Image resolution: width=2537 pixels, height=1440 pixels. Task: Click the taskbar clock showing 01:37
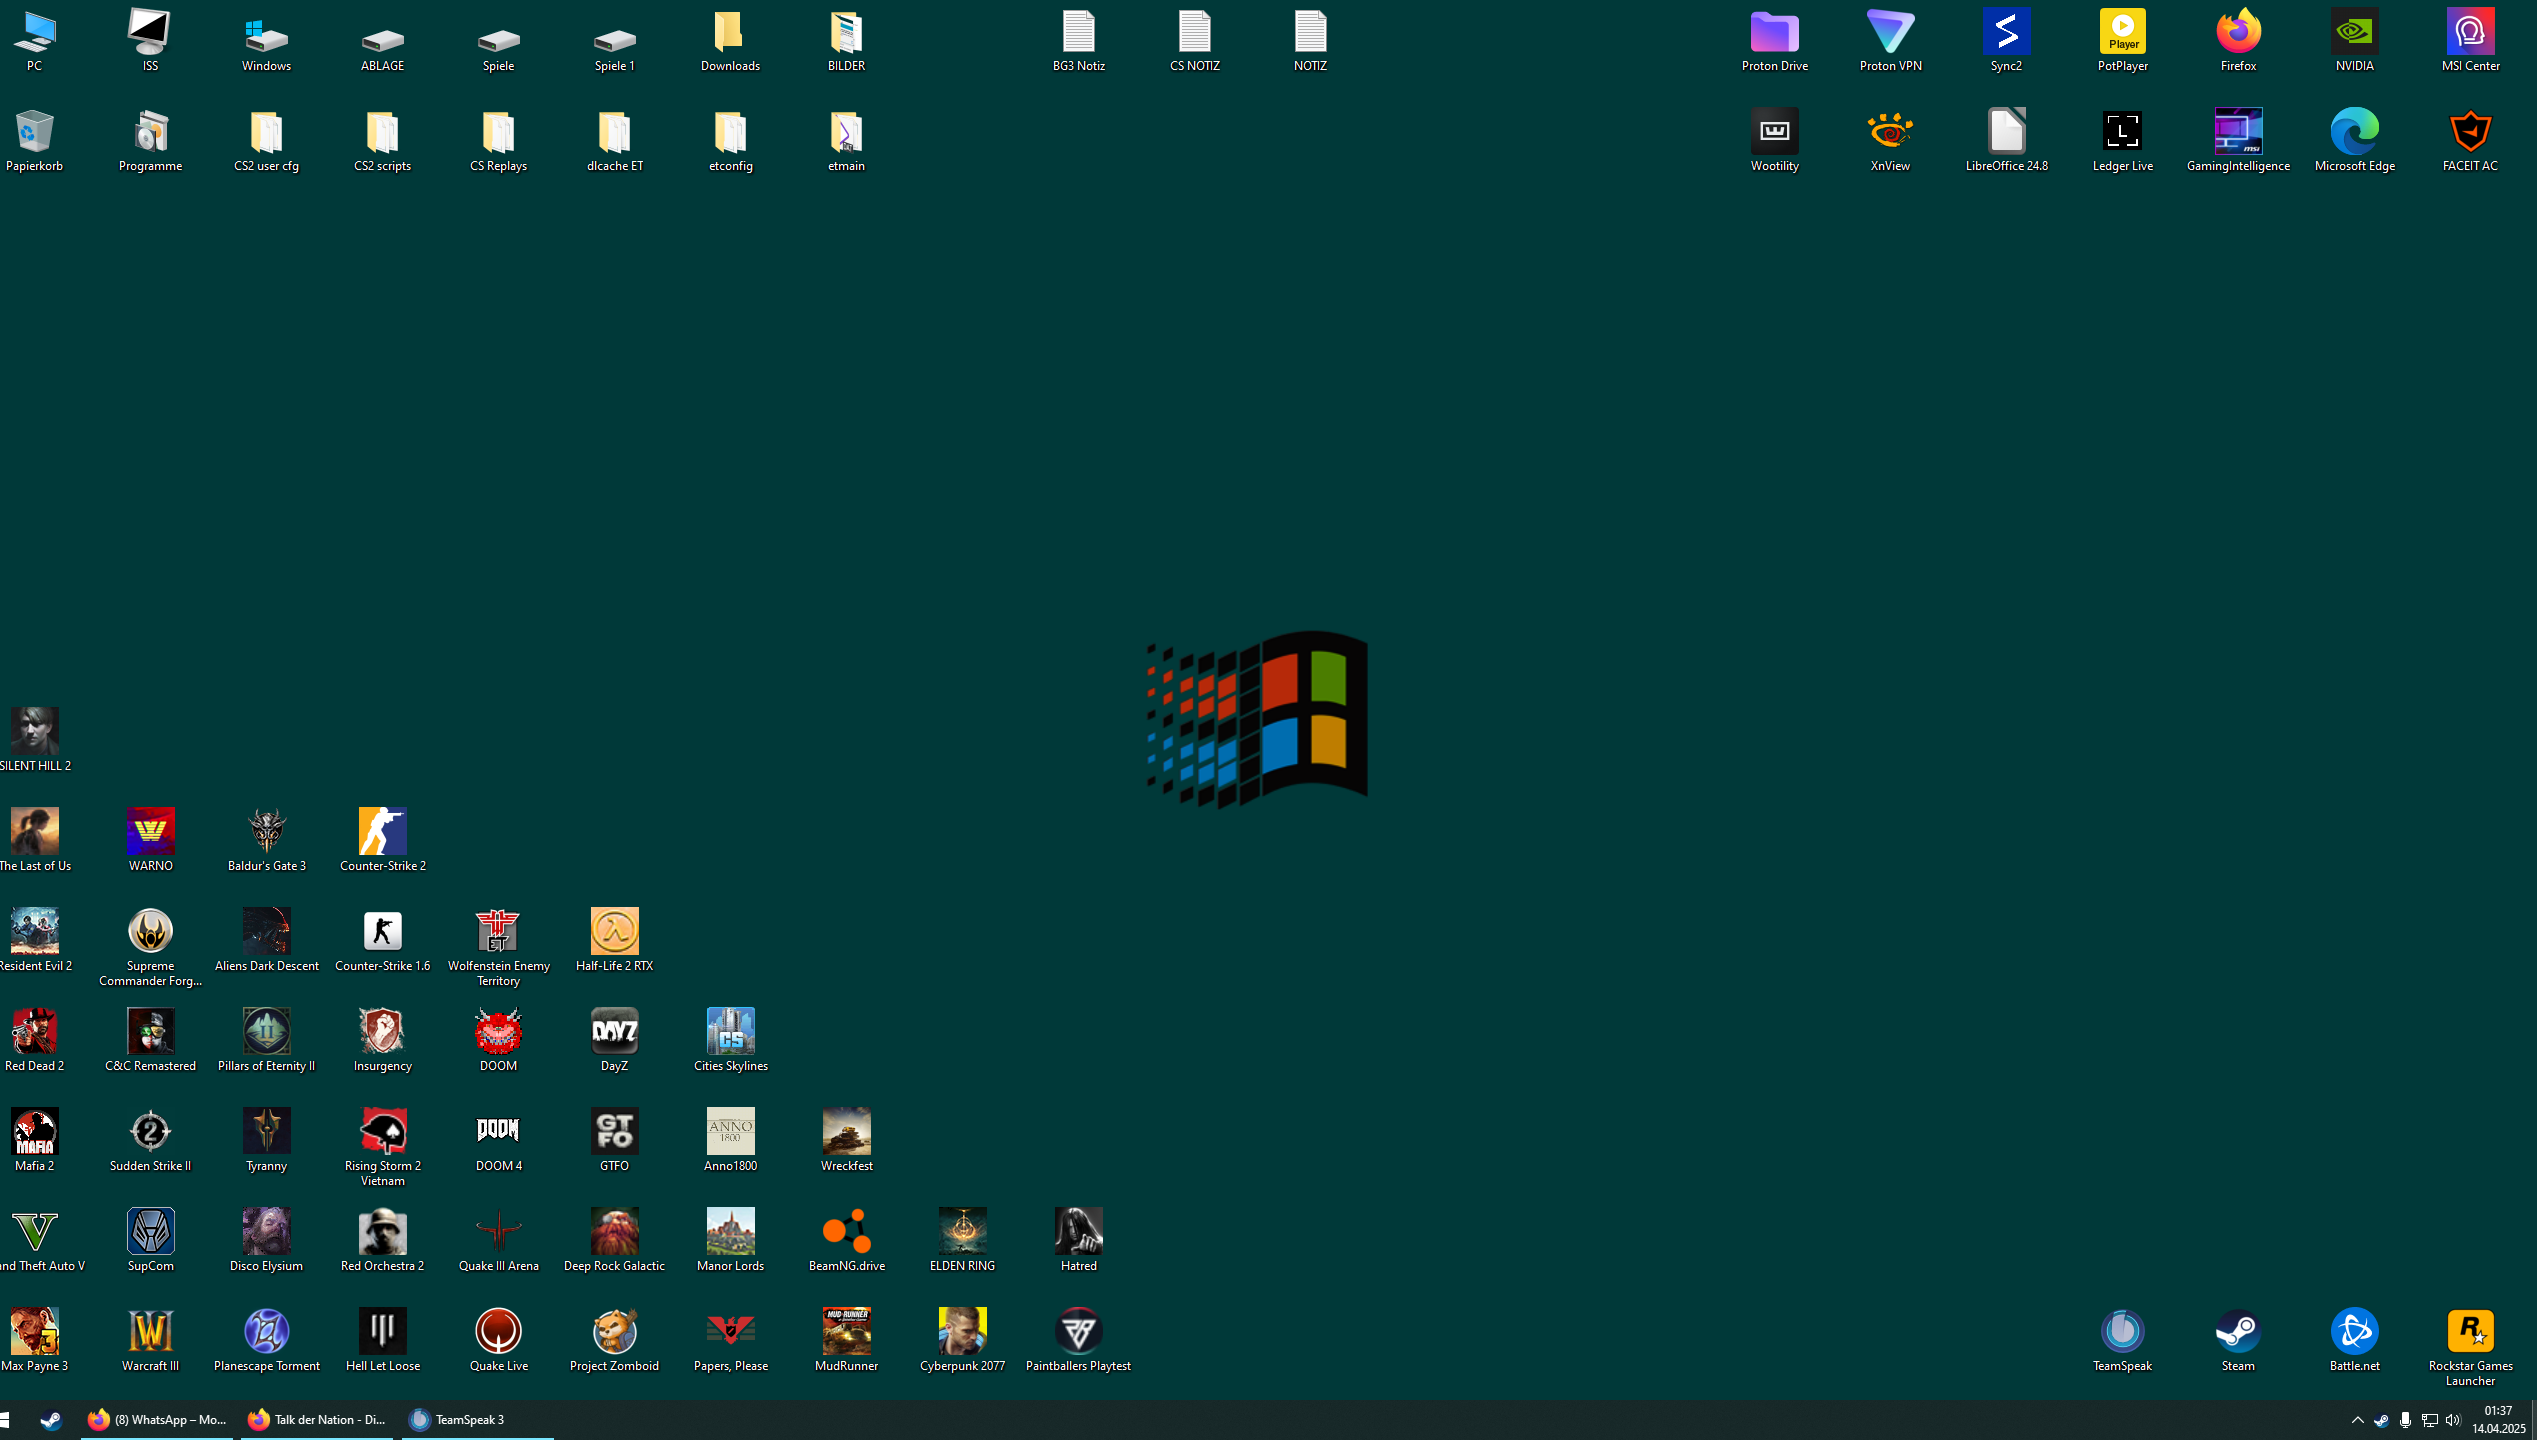click(x=2497, y=1420)
